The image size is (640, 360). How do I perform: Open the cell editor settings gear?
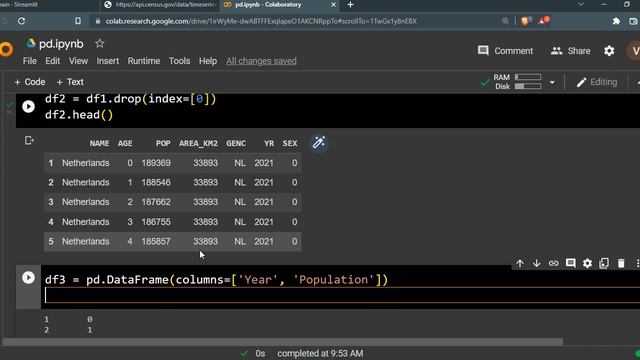587,263
